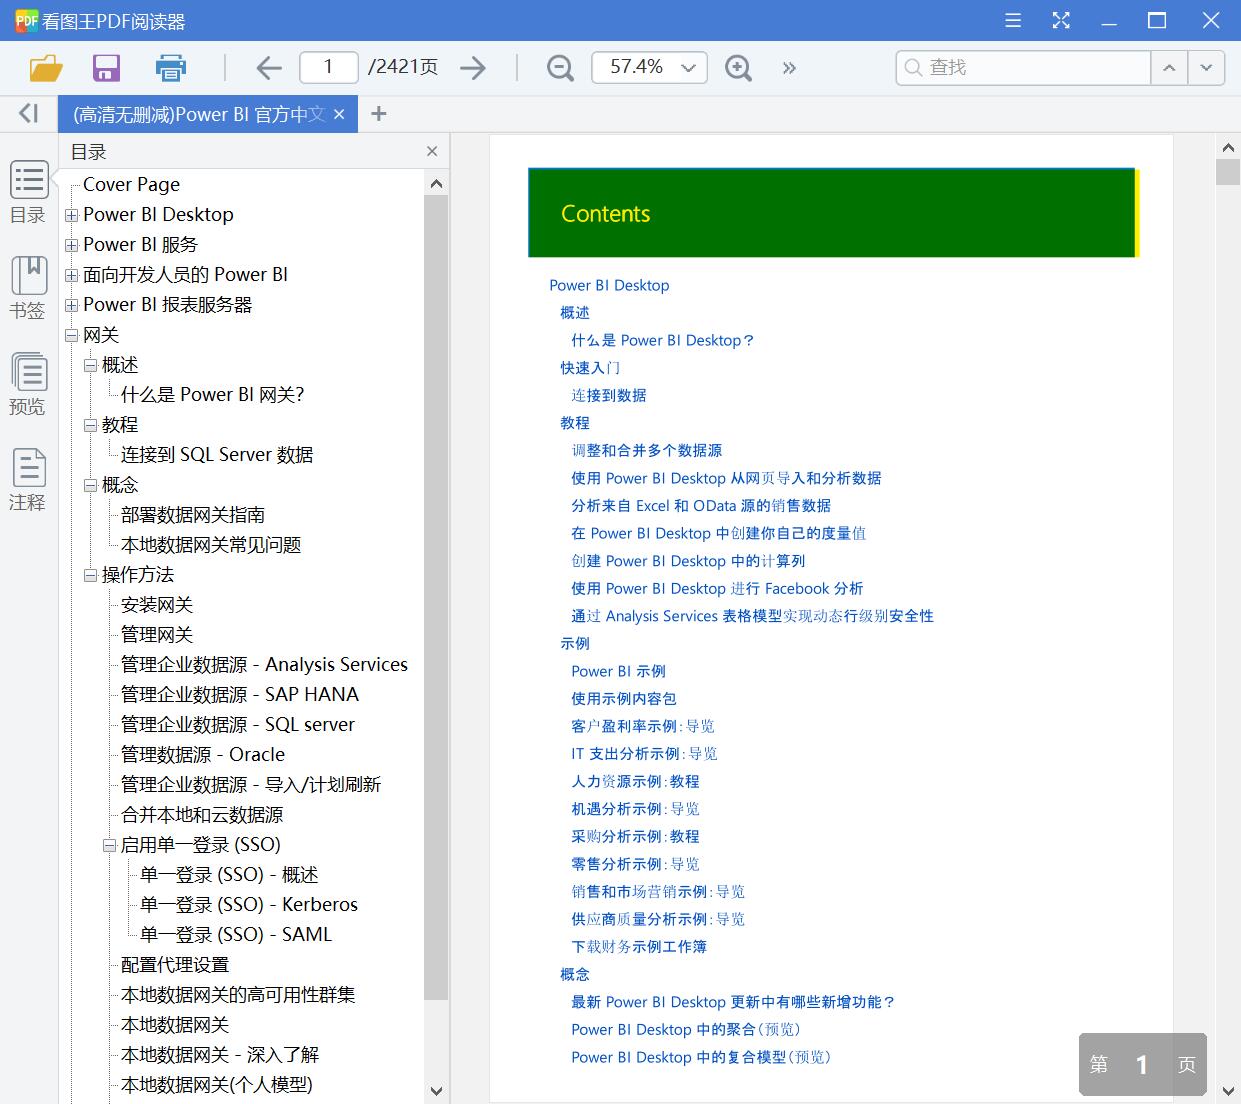Expand Power BI 报表服务器 node

coord(71,305)
